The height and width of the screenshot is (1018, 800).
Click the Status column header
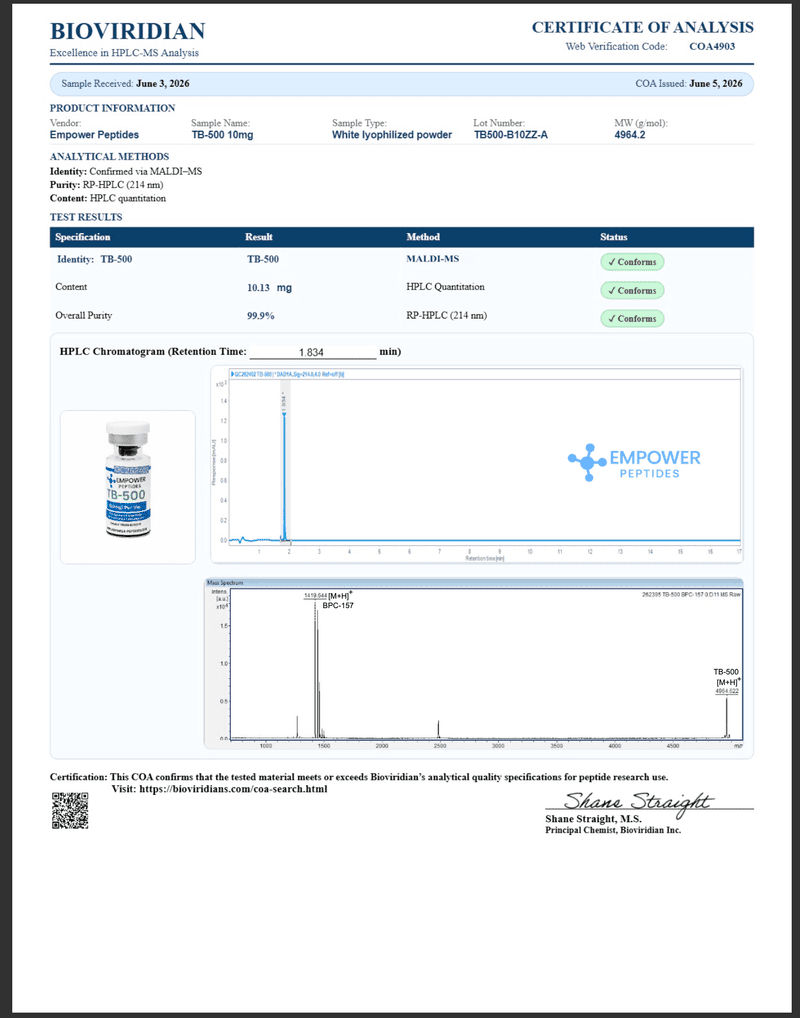click(614, 237)
